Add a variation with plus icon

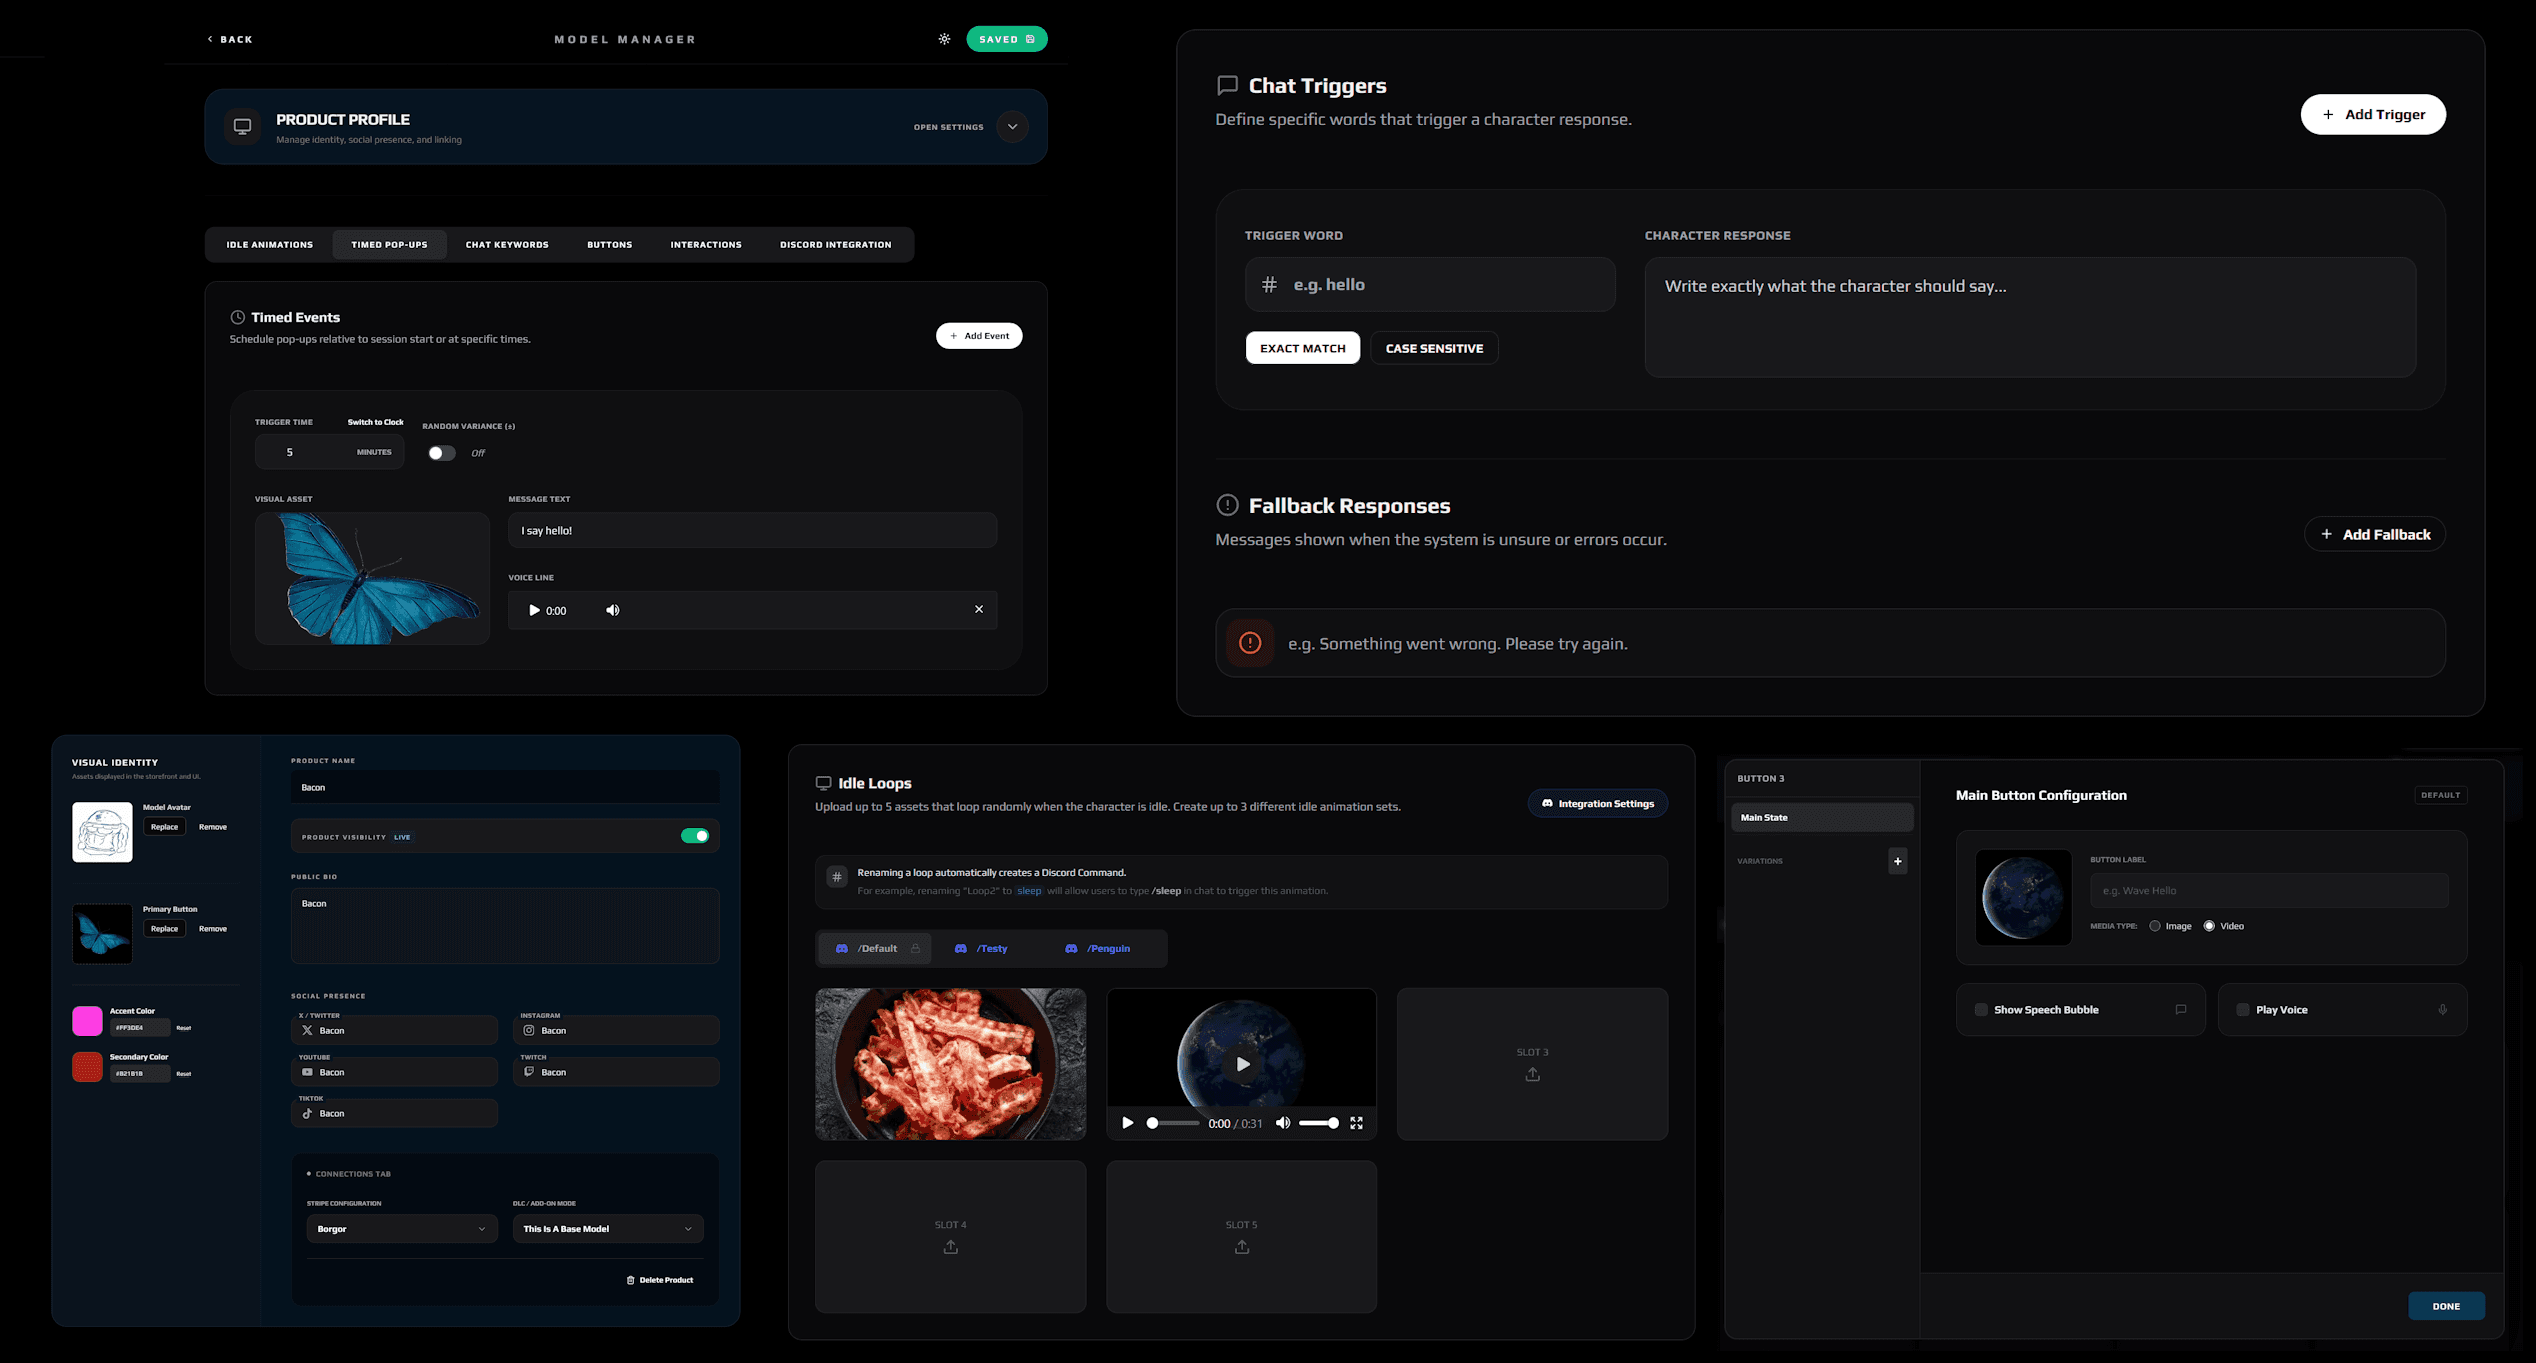1897,861
